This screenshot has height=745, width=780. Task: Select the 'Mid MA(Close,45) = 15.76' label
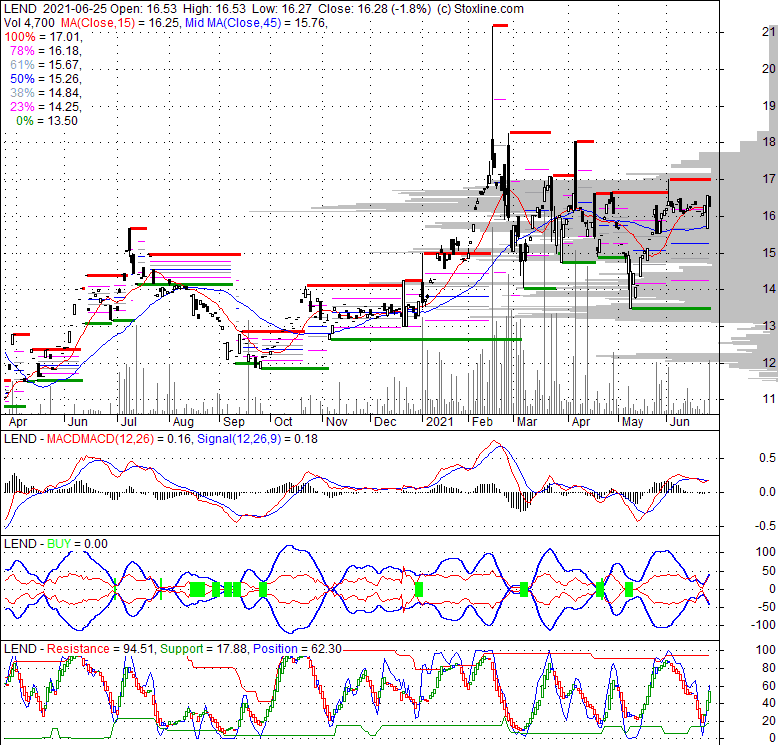coord(255,23)
